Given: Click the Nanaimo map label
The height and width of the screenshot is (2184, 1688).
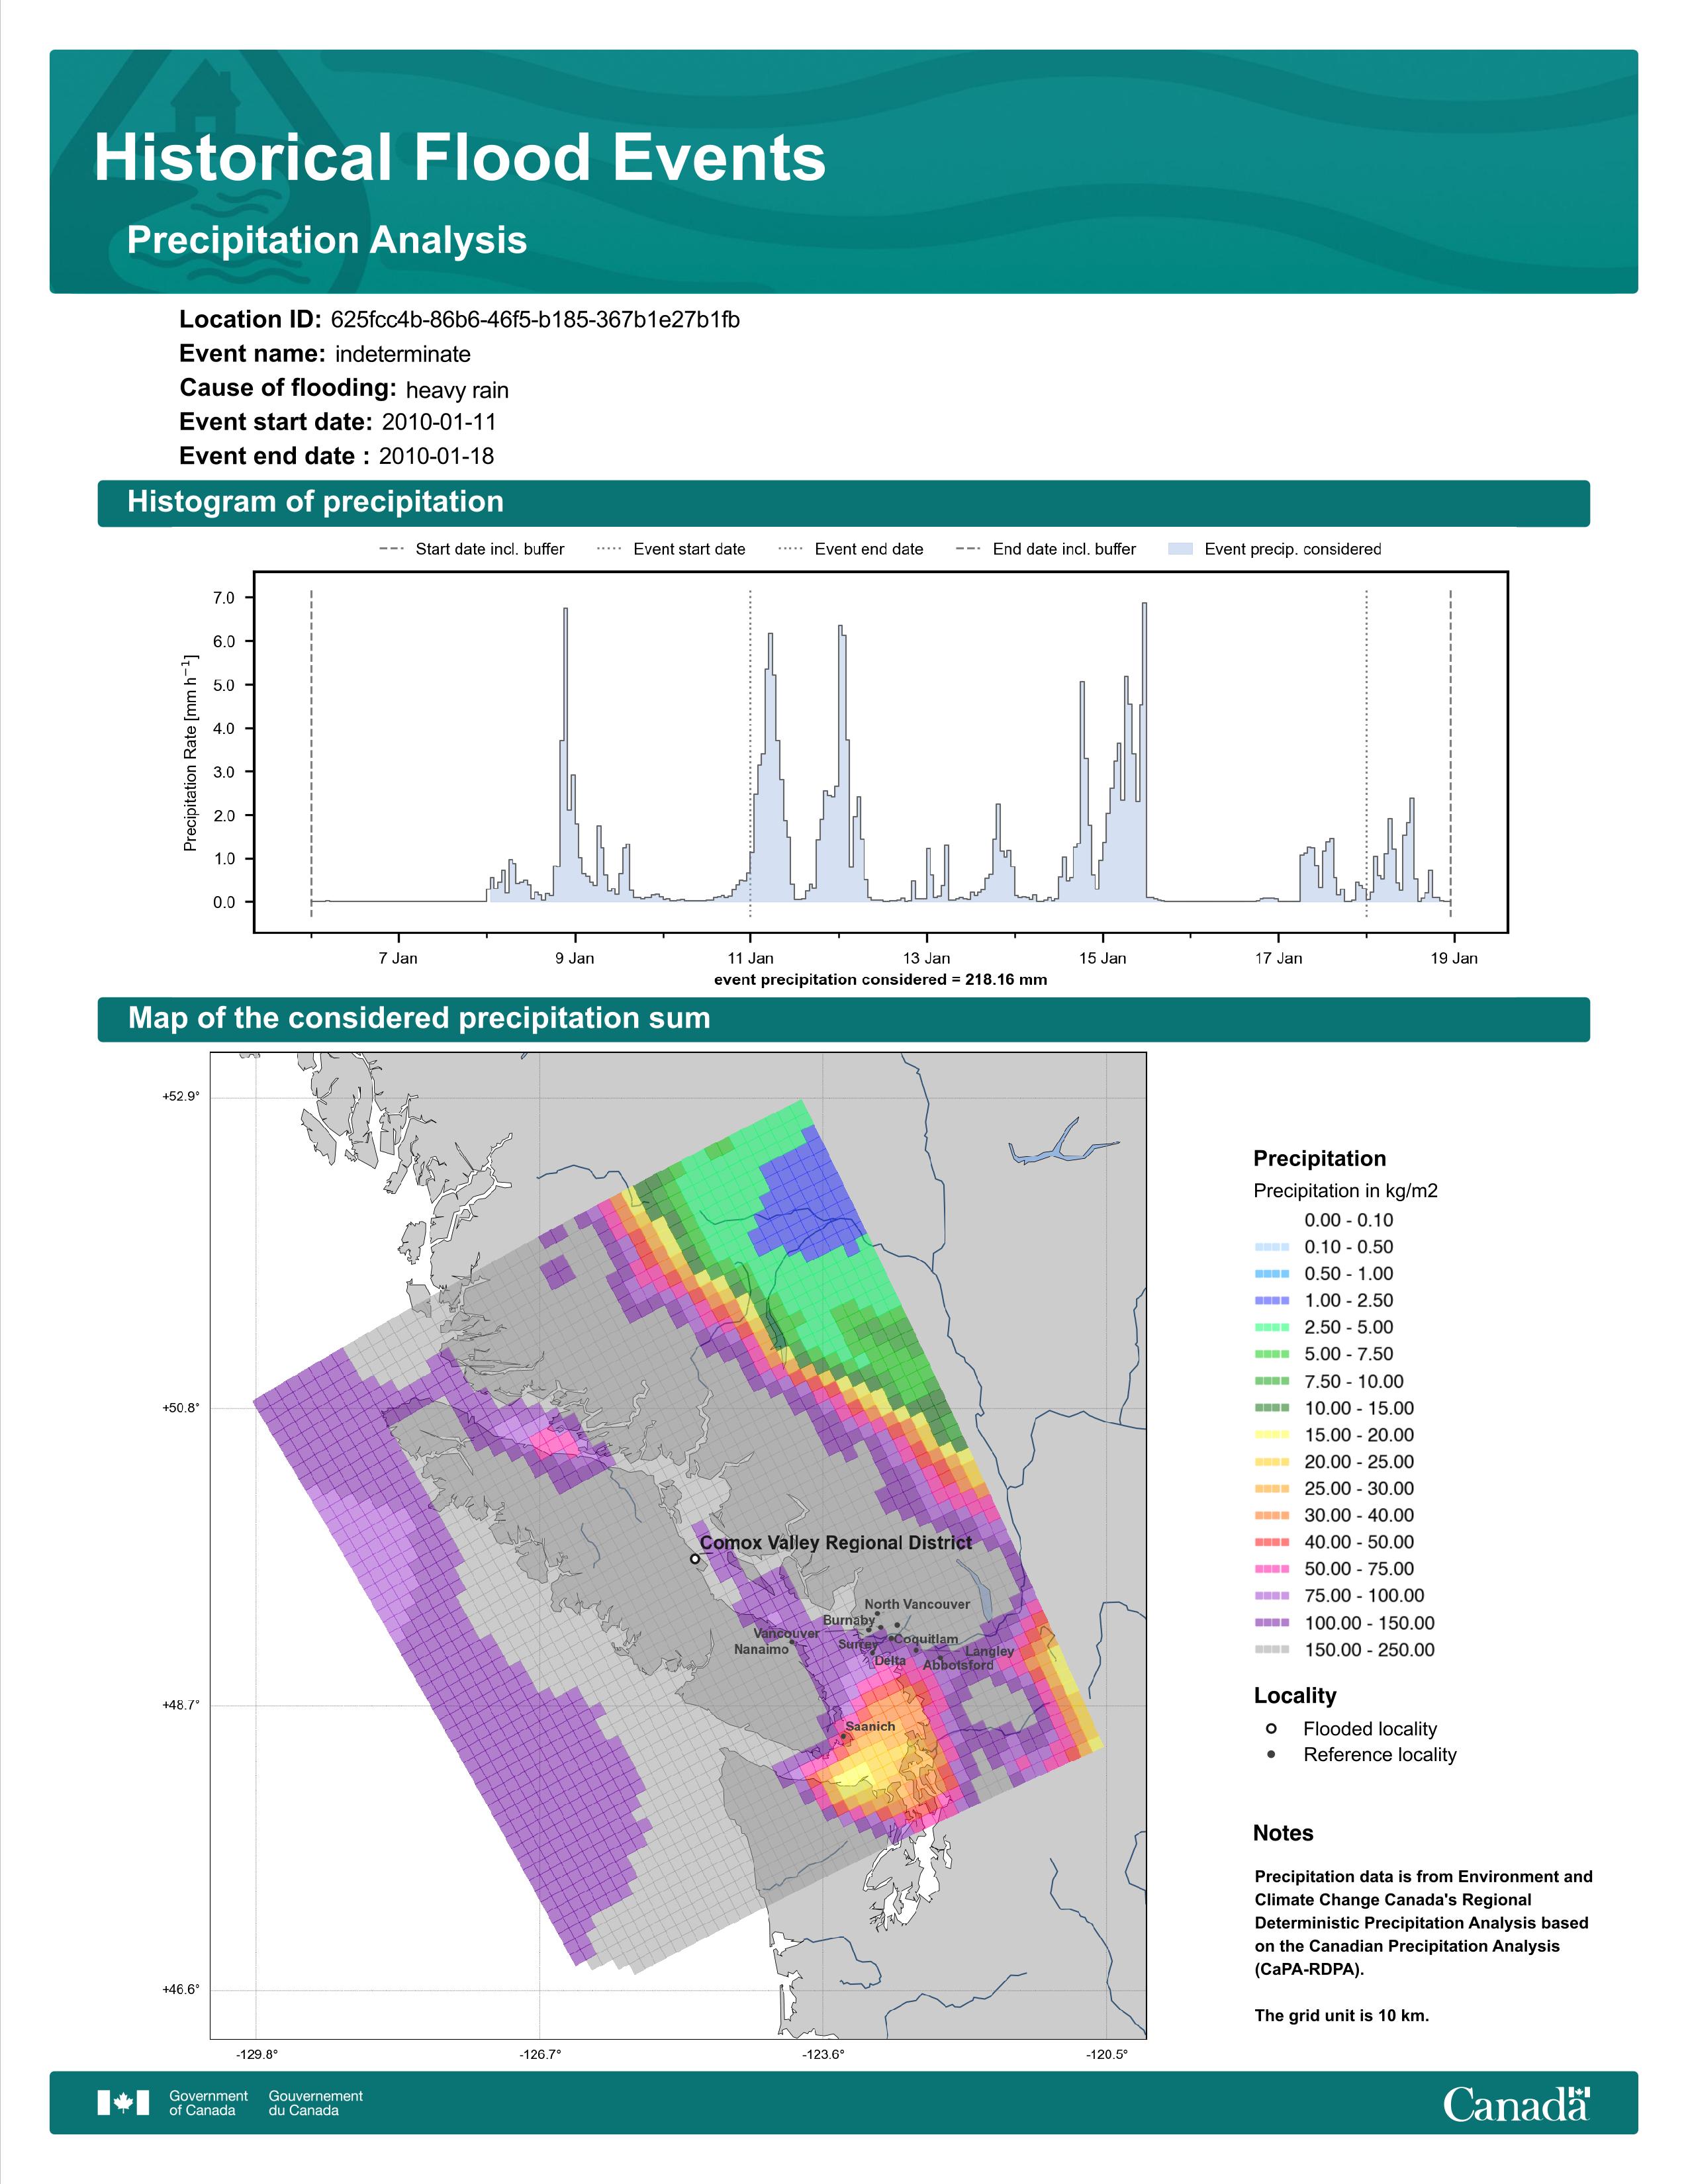Looking at the screenshot, I should pos(761,1649).
